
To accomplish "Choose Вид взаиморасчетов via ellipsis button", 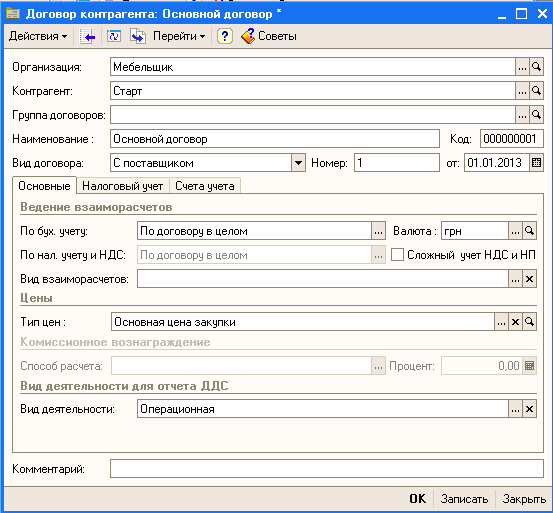I will (x=515, y=279).
